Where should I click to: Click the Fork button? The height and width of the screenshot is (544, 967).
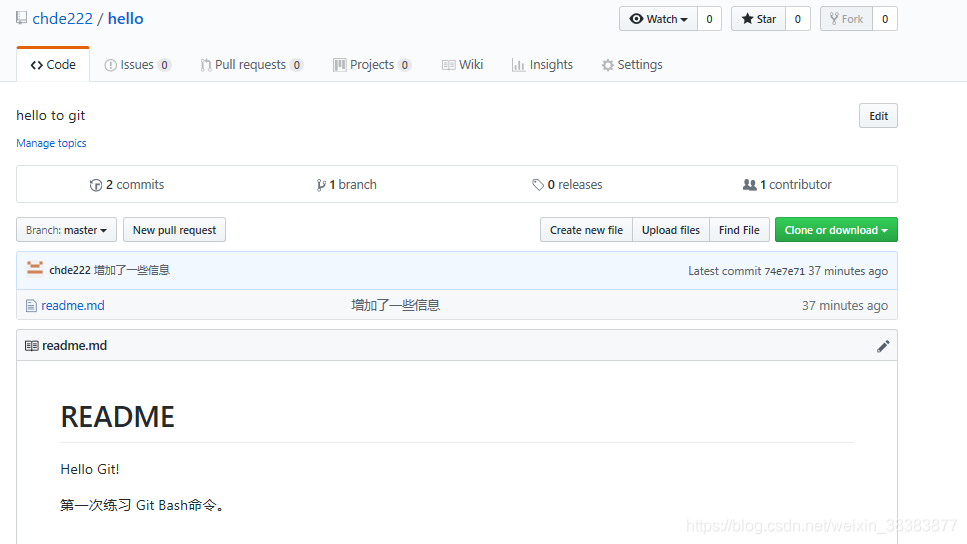[x=846, y=19]
